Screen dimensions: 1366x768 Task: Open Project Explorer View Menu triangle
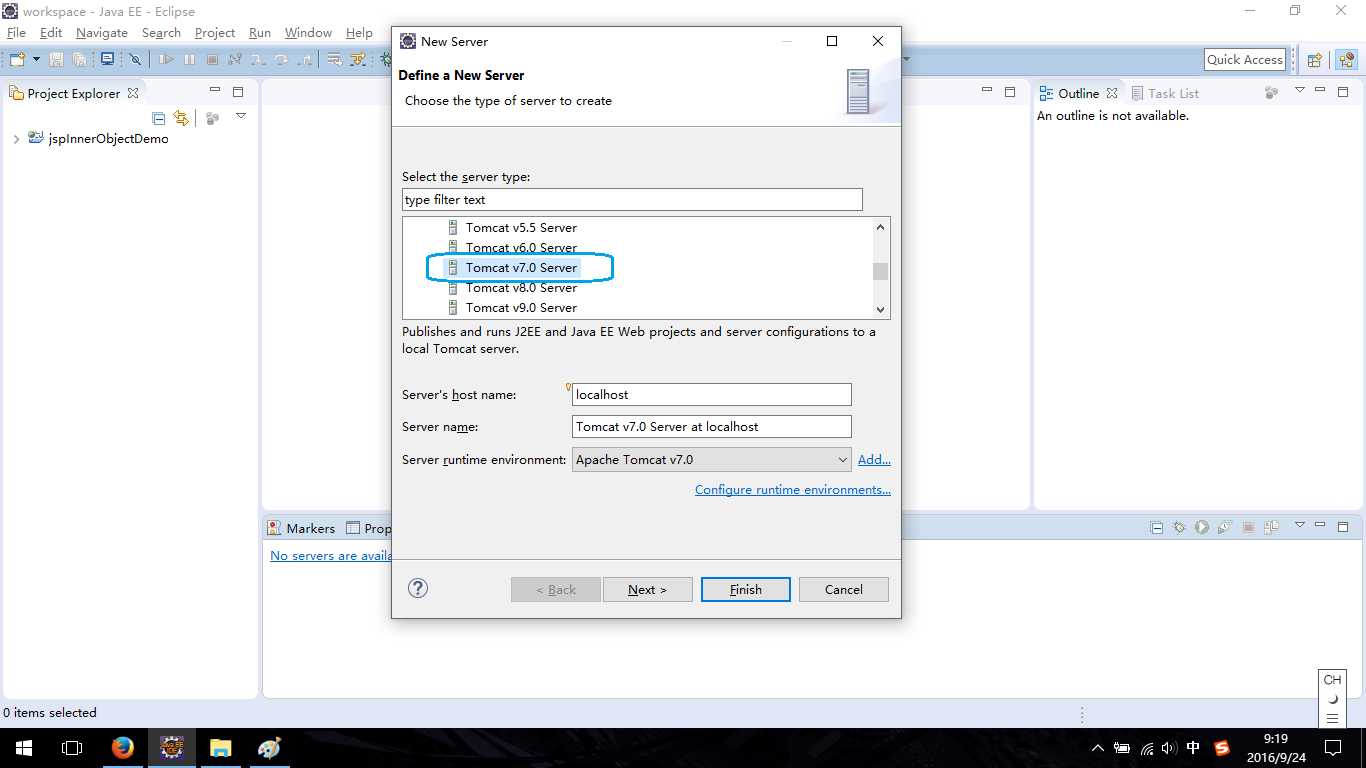(241, 116)
